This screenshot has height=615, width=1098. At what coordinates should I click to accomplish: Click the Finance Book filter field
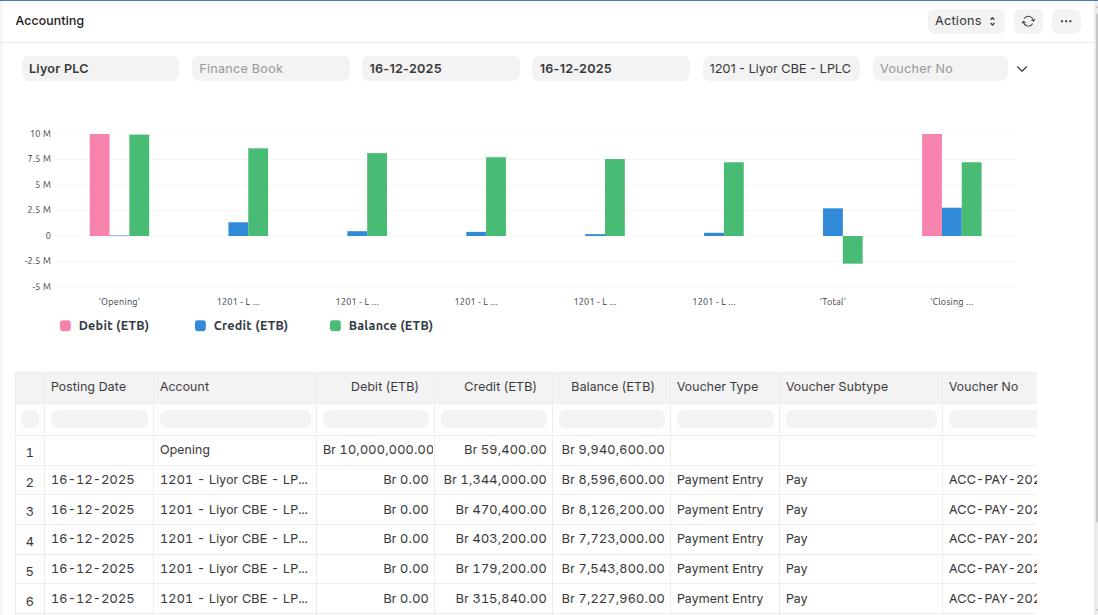point(270,69)
